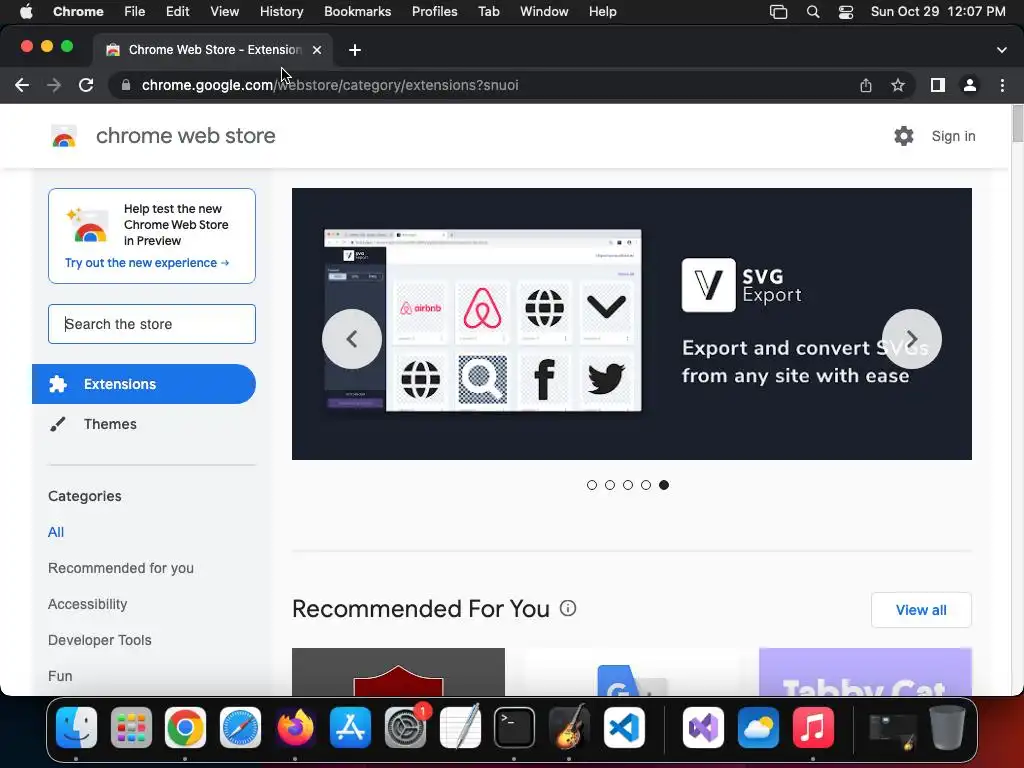
Task: Open a new browser tab
Action: (x=355, y=50)
